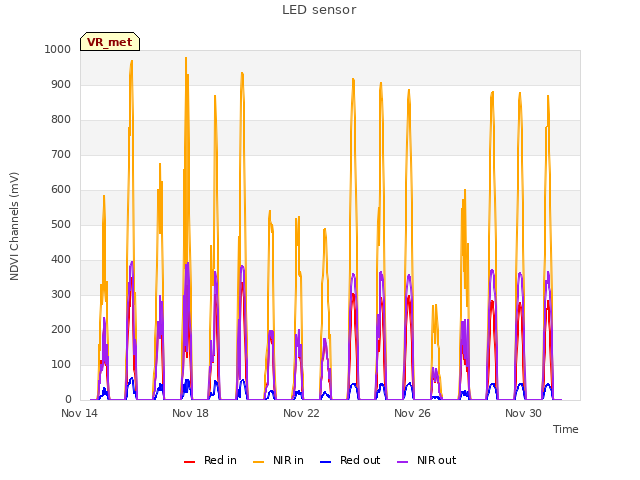
Task: Toggle the Red in legend entry
Action: pos(210,460)
